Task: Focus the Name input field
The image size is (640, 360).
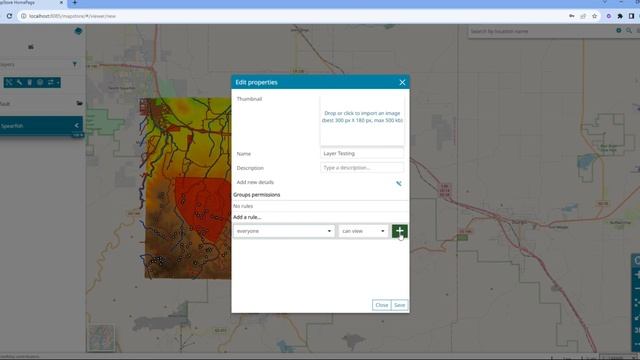Action: coord(362,153)
